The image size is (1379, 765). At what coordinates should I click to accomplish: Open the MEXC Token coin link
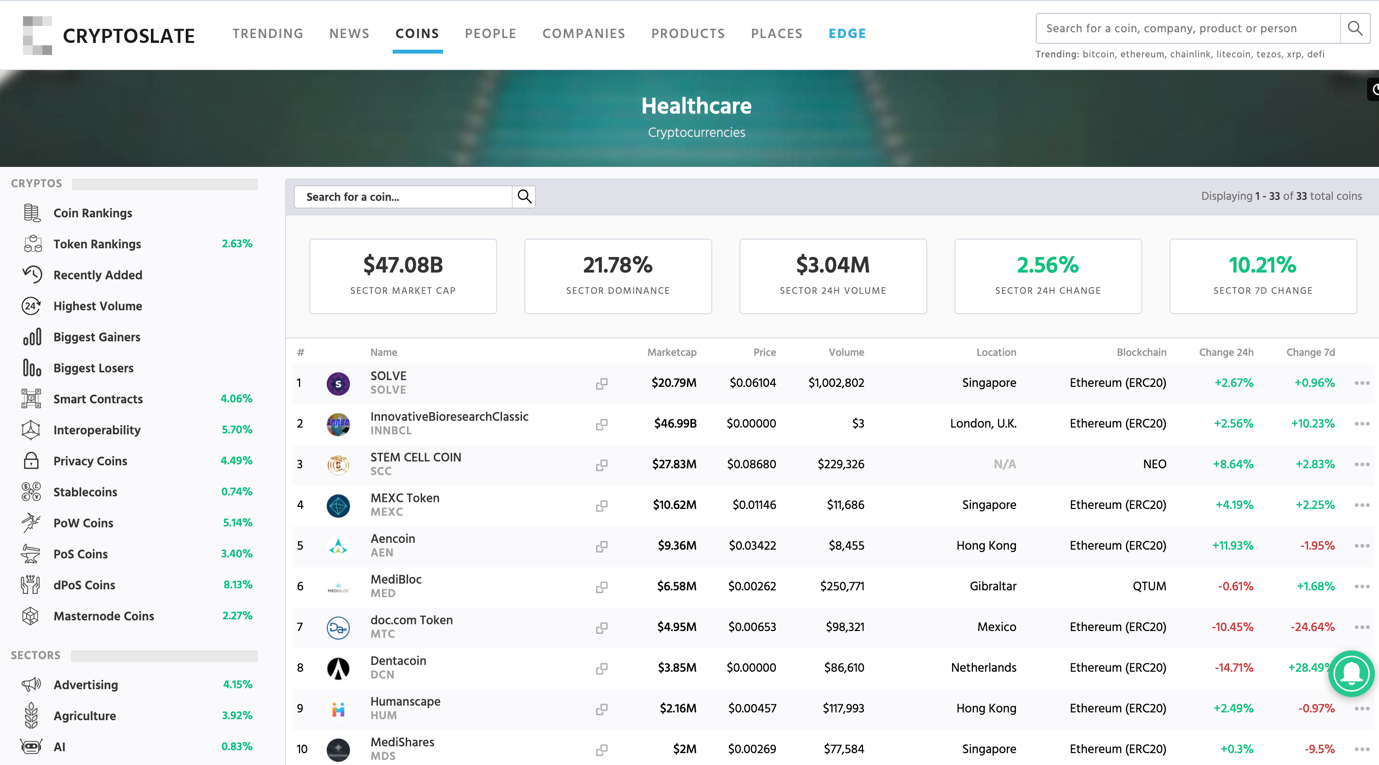(405, 498)
